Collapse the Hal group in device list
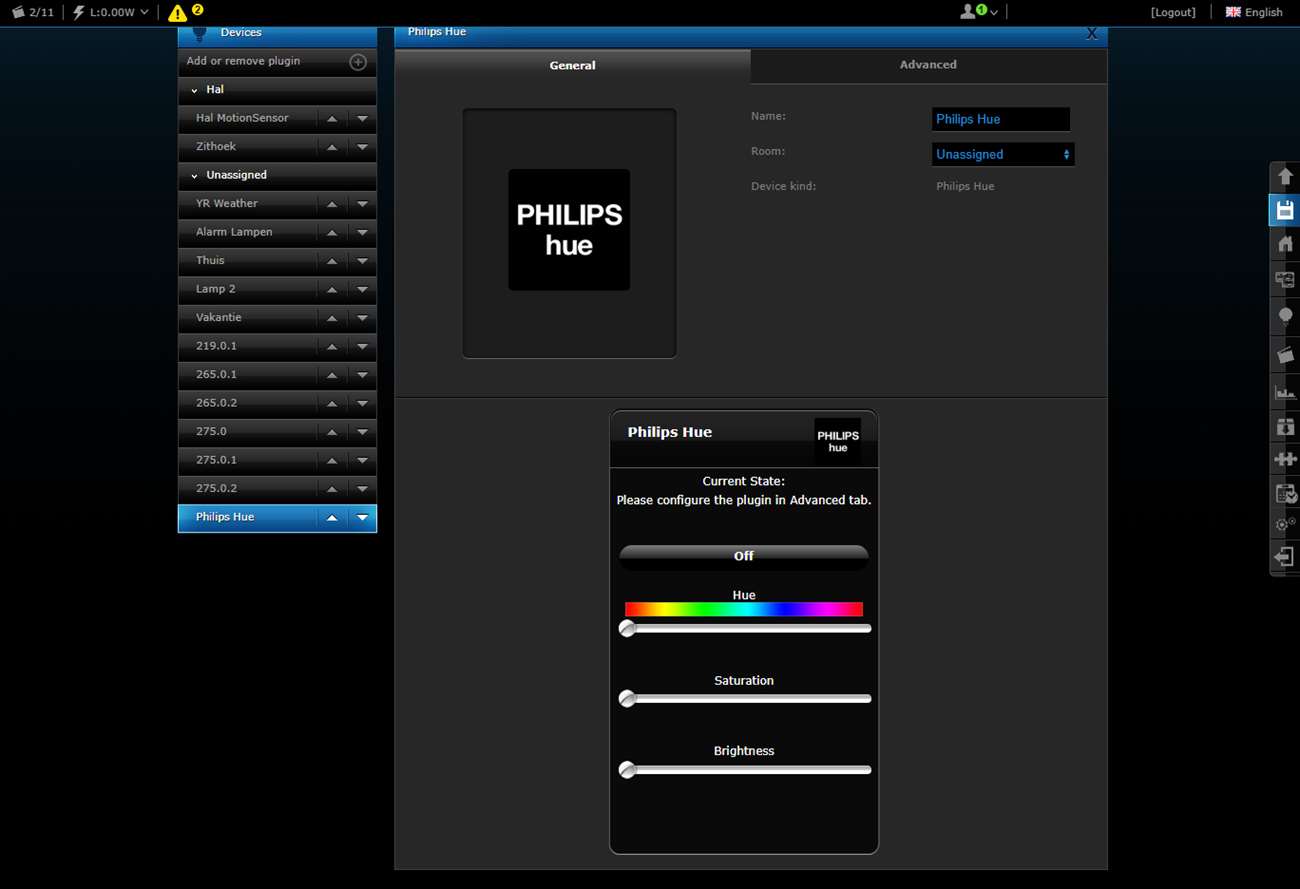Image resolution: width=1300 pixels, height=889 pixels. pos(195,90)
